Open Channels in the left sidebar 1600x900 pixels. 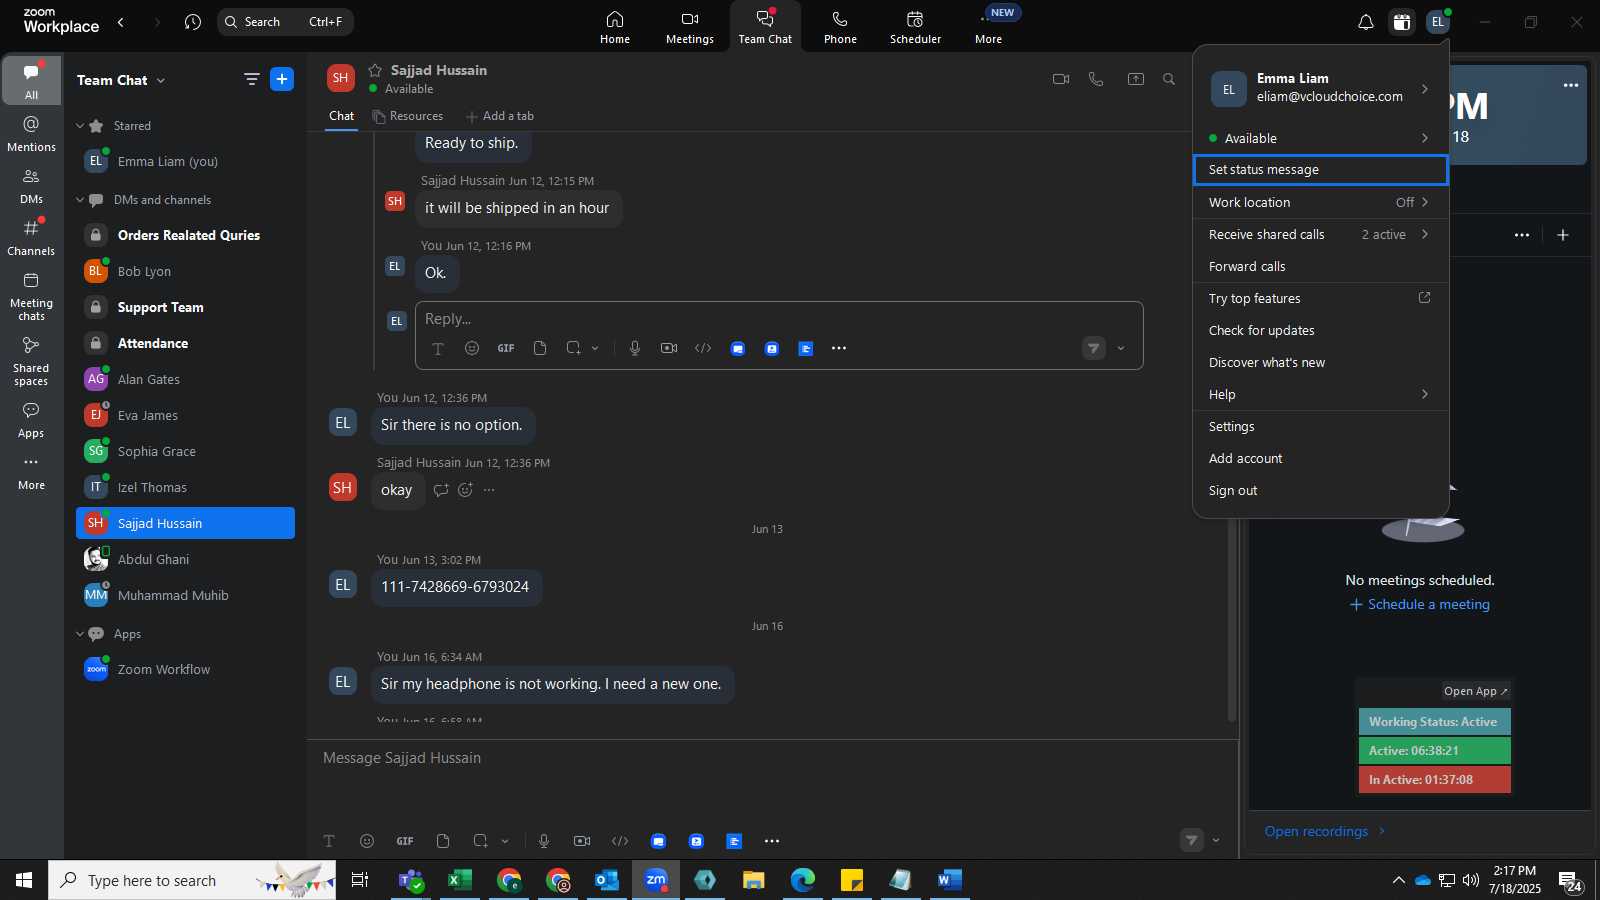click(31, 237)
